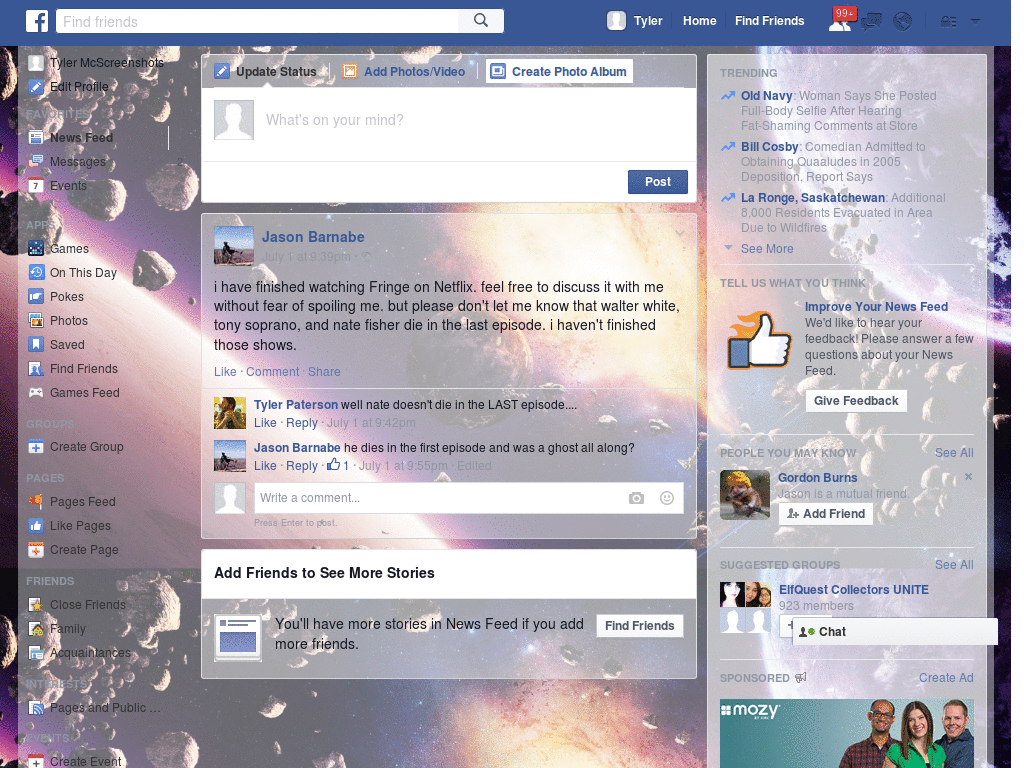Like Tyler Paterson's comment
Viewport: 1024px width, 768px height.
[265, 423]
